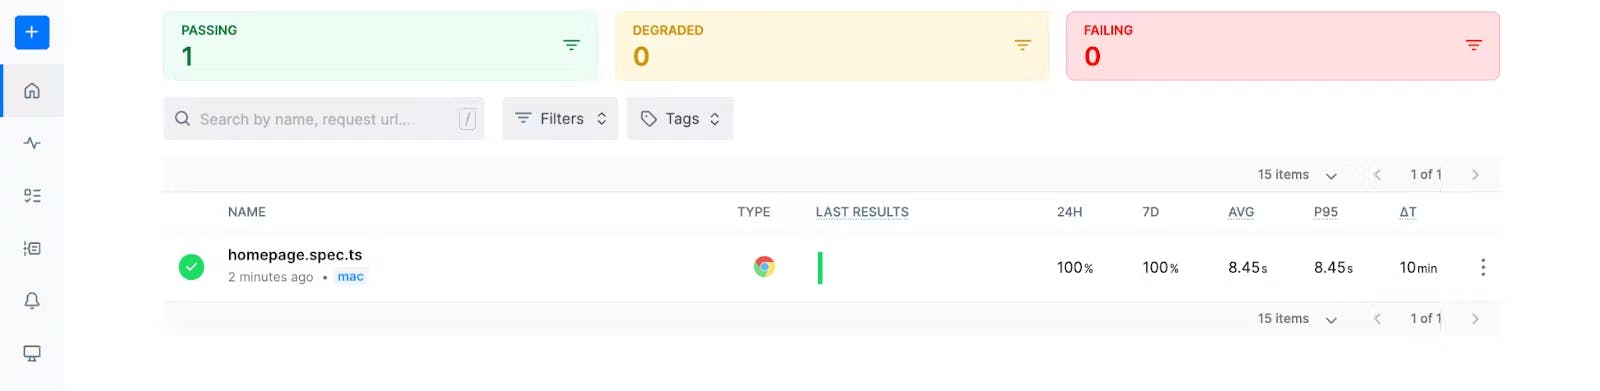
Task: Click the mac tag badge
Action: [351, 277]
